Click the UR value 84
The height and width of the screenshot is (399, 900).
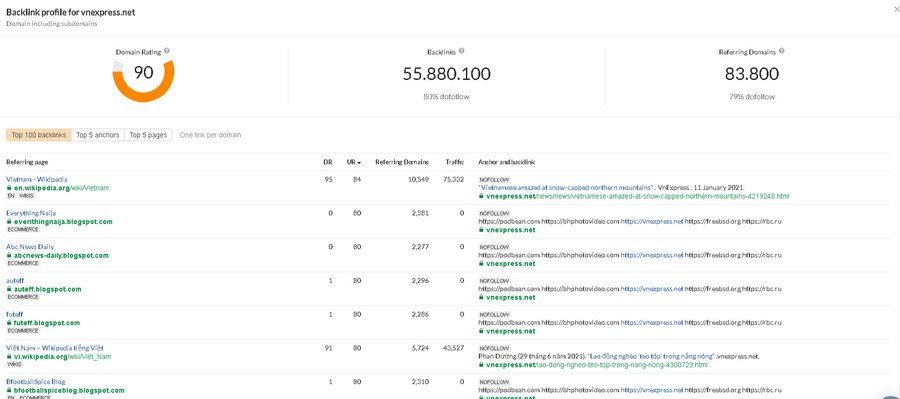click(357, 180)
